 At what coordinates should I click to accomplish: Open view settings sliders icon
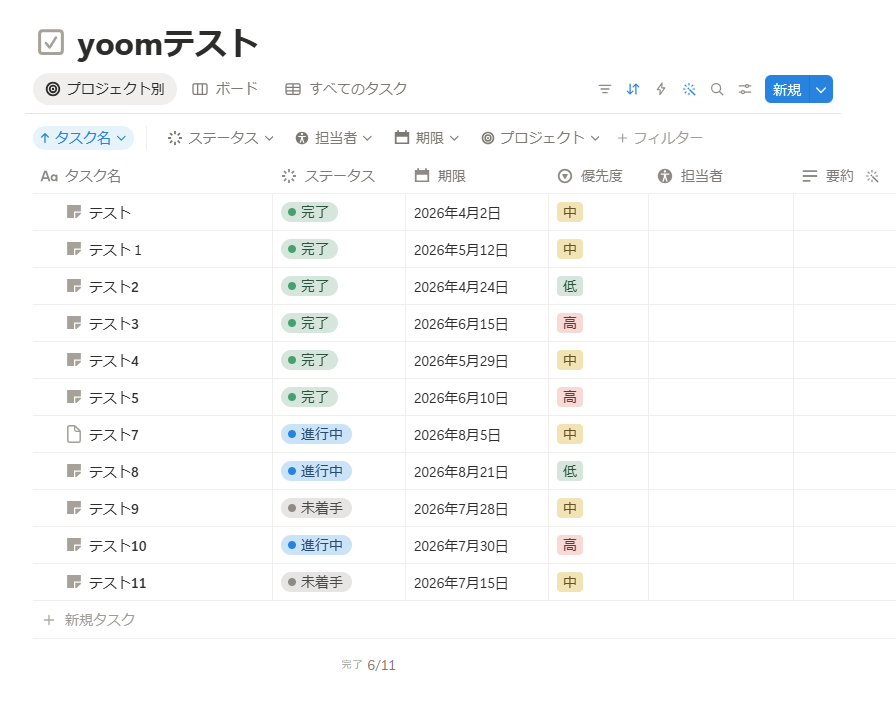(745, 89)
